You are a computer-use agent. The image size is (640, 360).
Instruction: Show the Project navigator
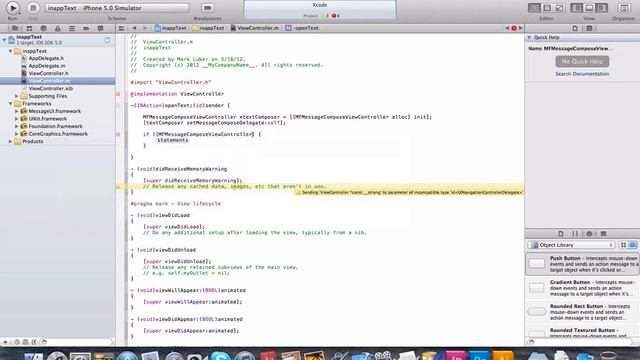(x=15, y=28)
